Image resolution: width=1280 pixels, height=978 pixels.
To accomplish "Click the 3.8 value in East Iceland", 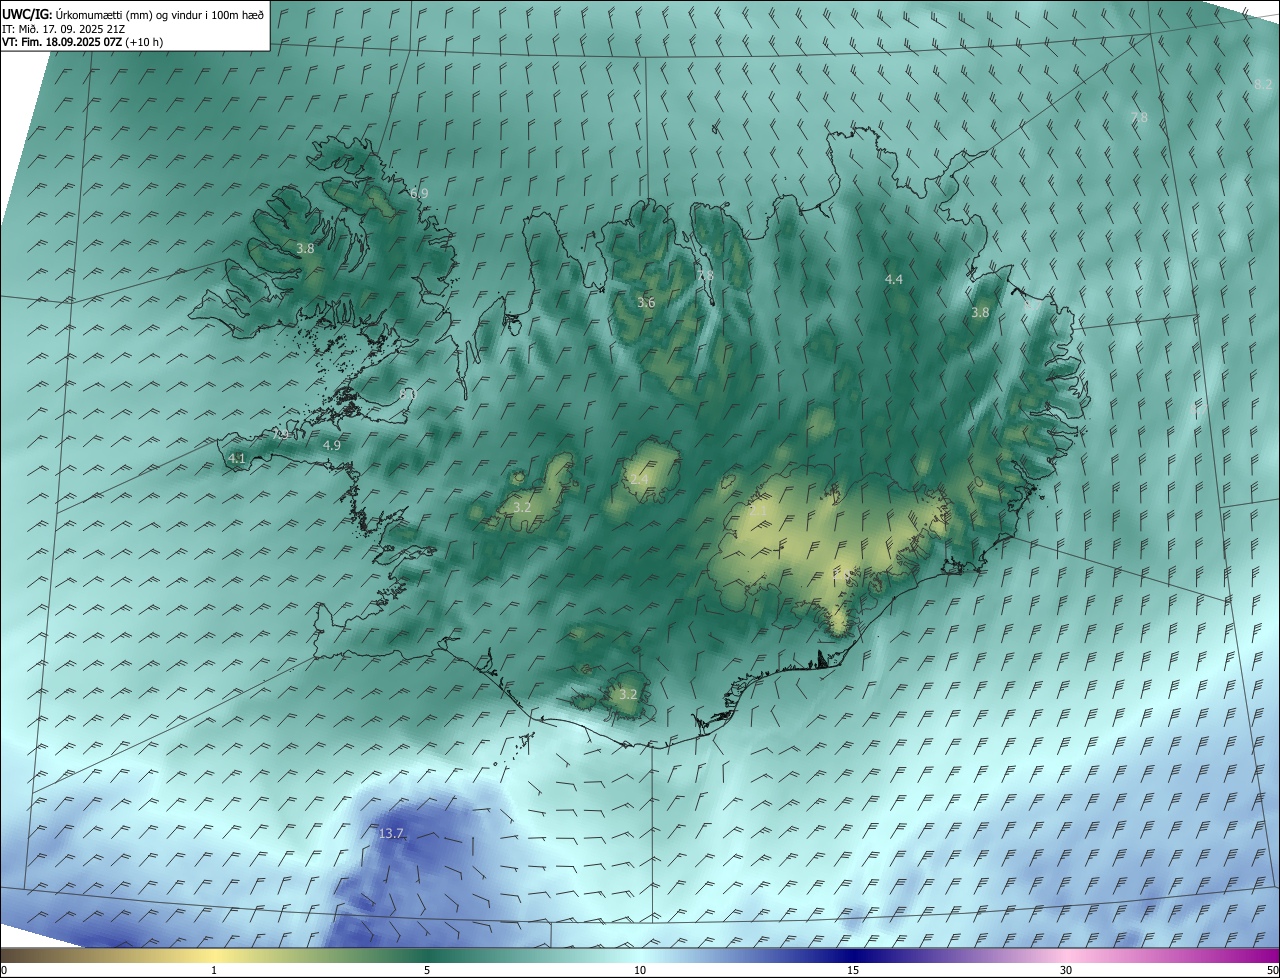I will pos(980,312).
